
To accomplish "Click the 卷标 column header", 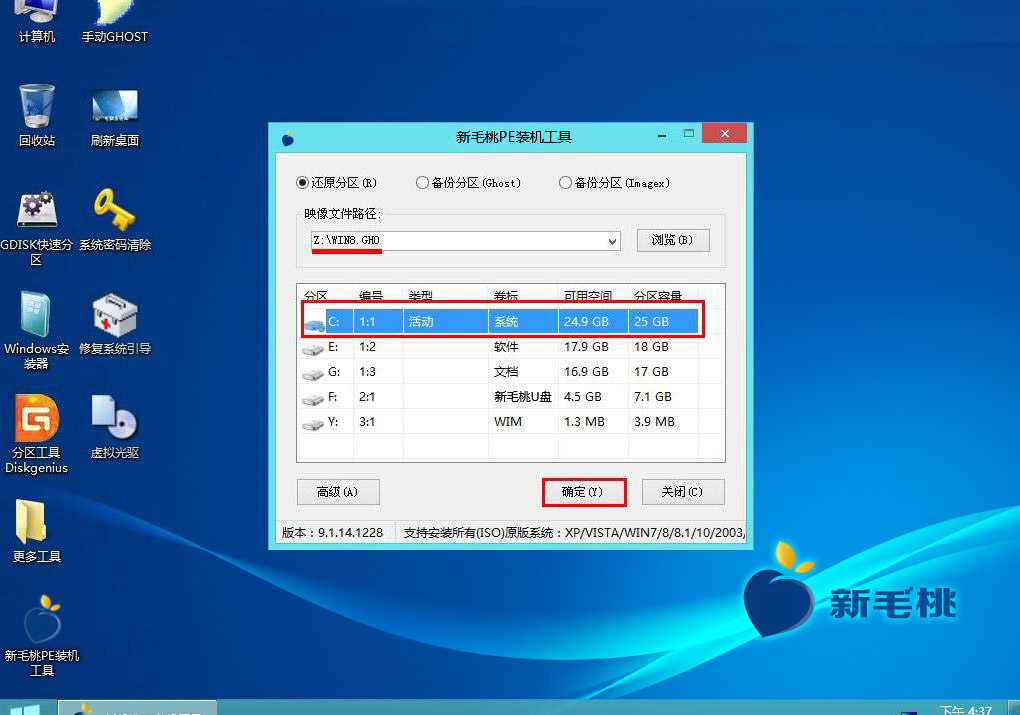I will point(505,296).
